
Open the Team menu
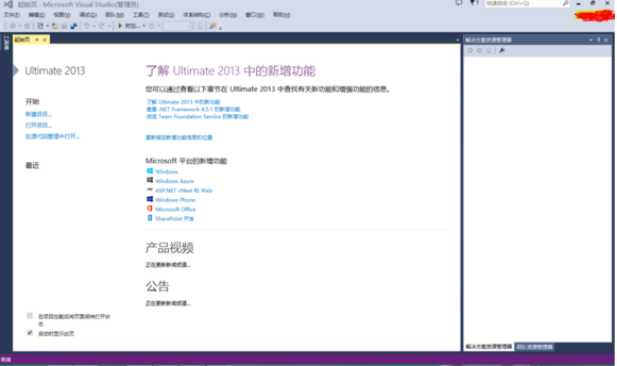115,15
